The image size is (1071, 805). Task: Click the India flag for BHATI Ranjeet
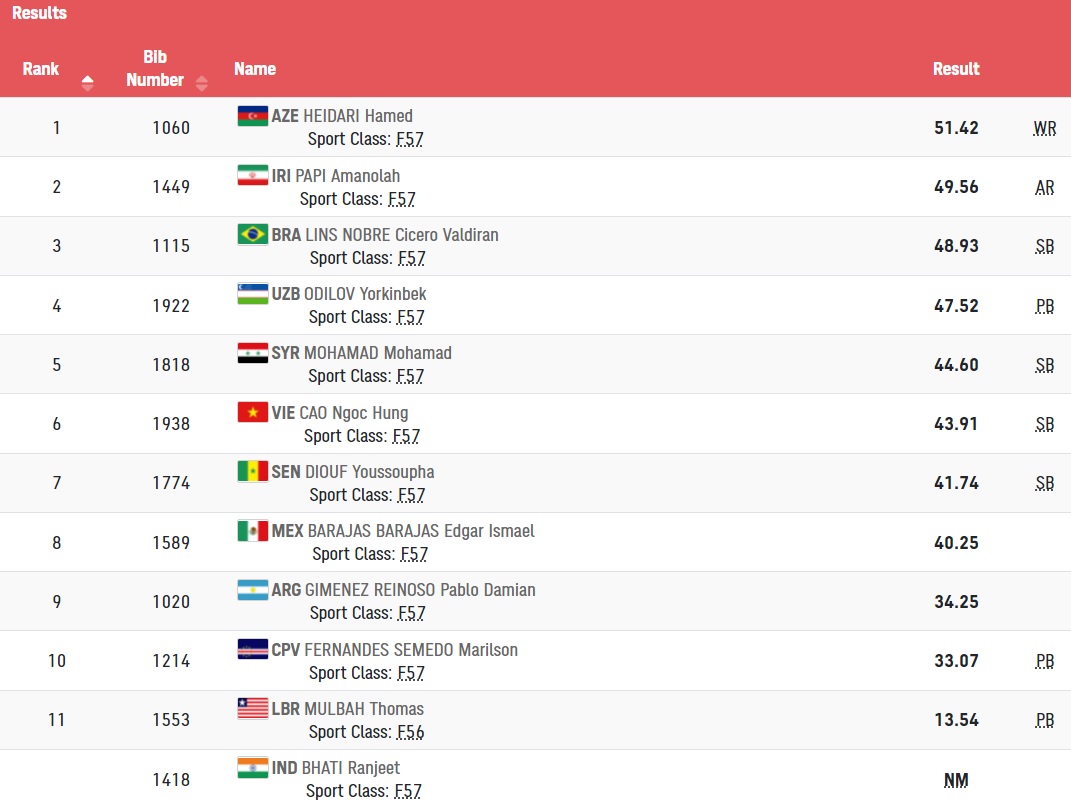tap(253, 767)
